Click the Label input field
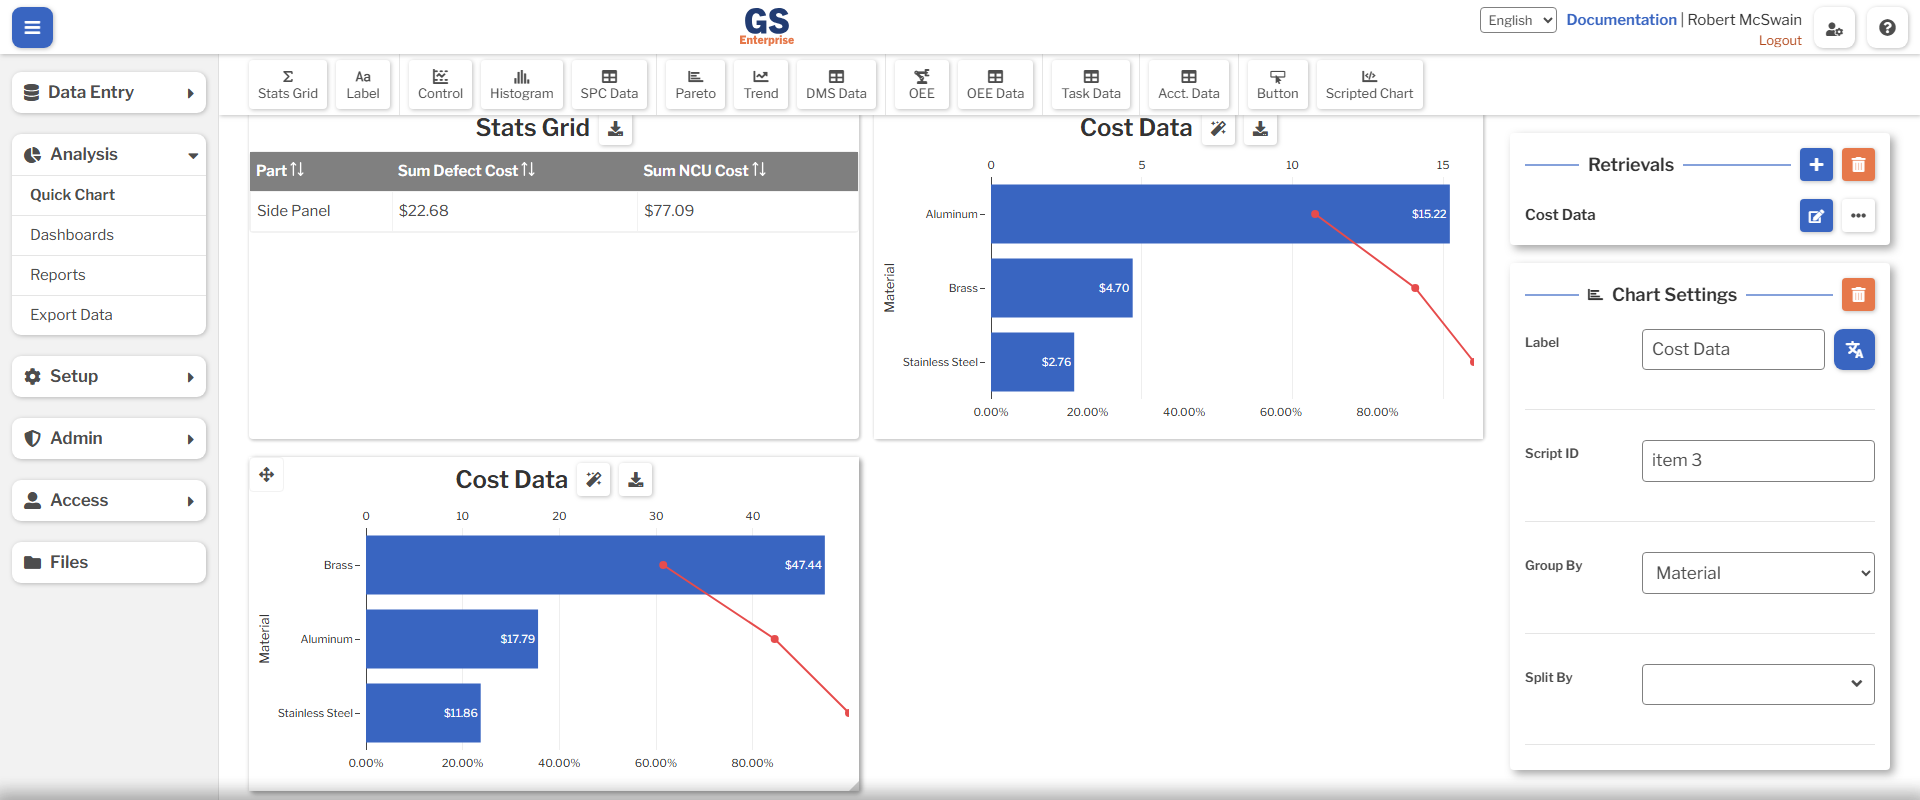1920x800 pixels. tap(1733, 349)
